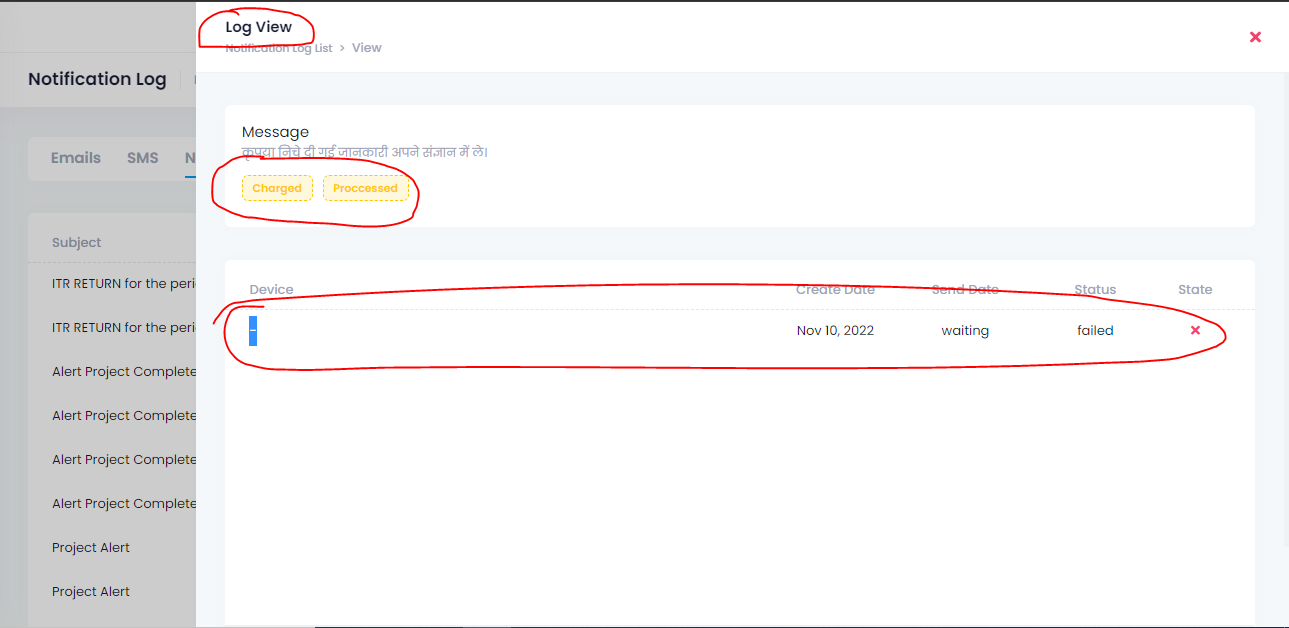1289x628 pixels.
Task: Click the State column header
Action: [x=1195, y=290]
